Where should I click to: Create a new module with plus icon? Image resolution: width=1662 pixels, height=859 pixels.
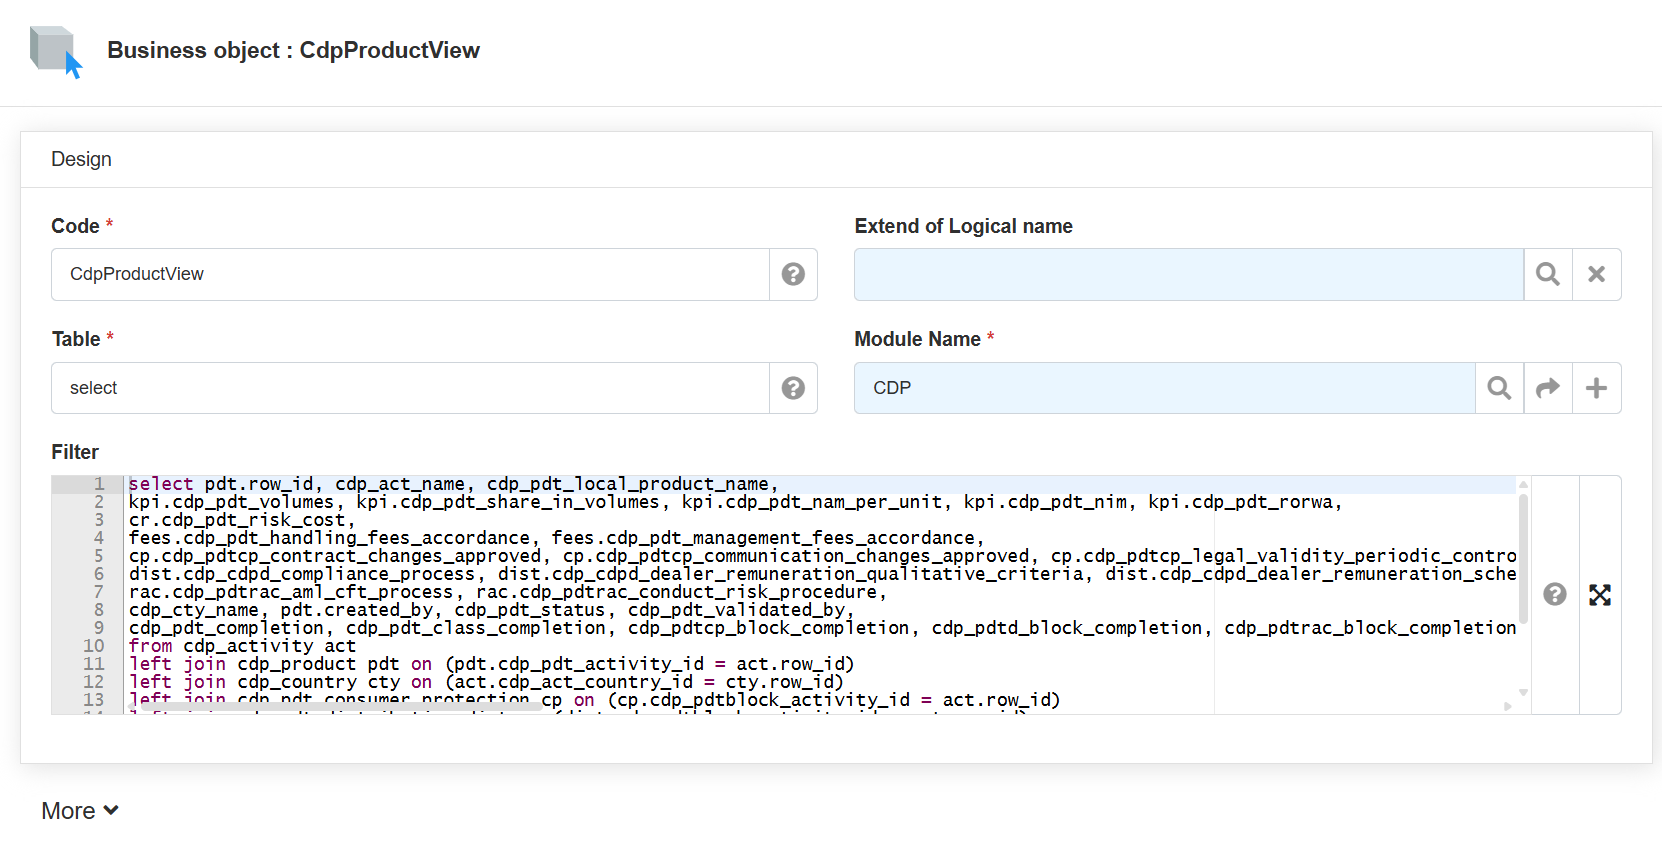pyautogui.click(x=1596, y=388)
